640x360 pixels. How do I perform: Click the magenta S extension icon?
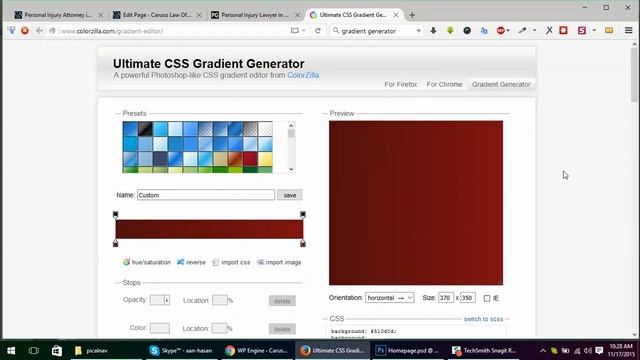(582, 31)
